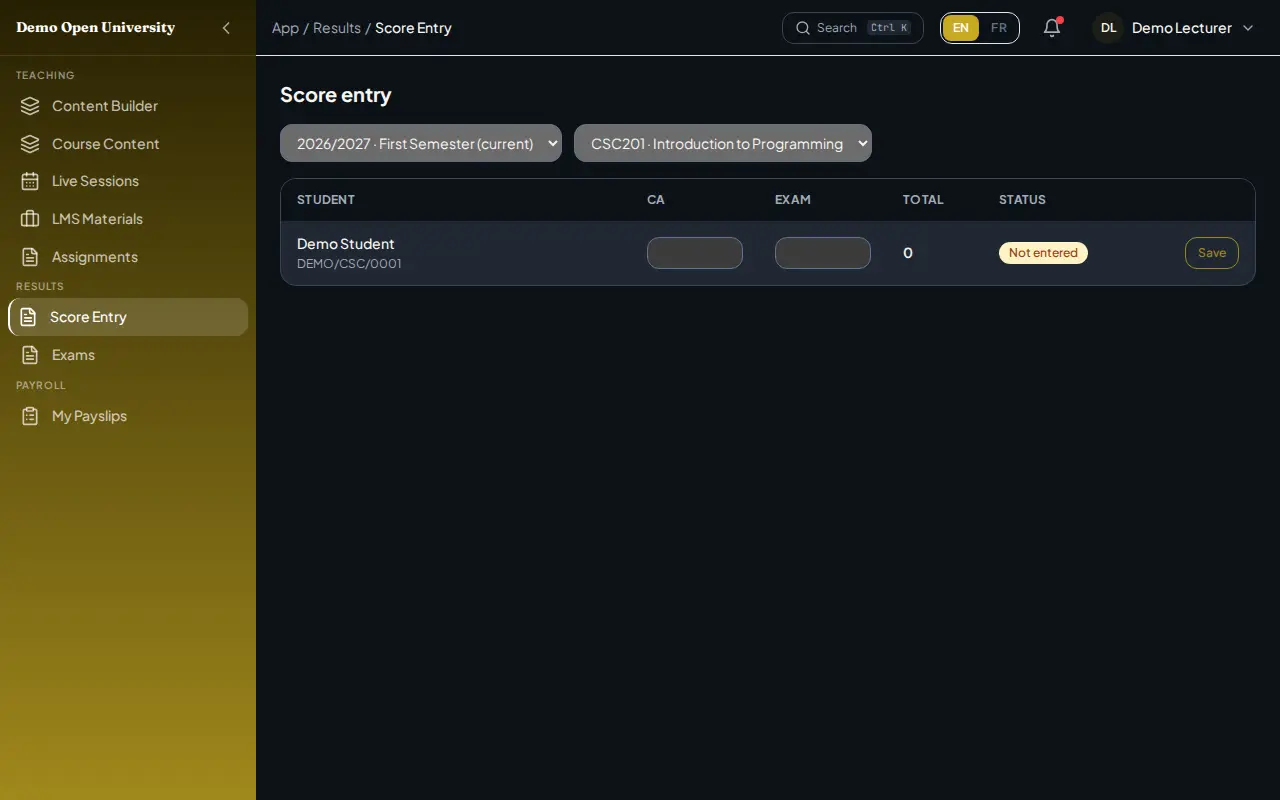The image size is (1280, 800).
Task: Switch language to FR
Action: click(999, 28)
